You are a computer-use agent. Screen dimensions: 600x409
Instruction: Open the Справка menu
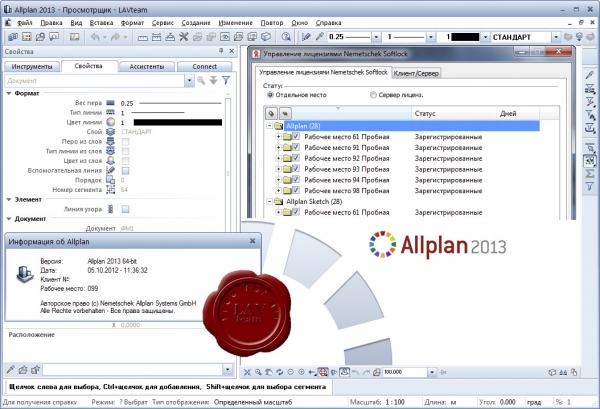328,23
